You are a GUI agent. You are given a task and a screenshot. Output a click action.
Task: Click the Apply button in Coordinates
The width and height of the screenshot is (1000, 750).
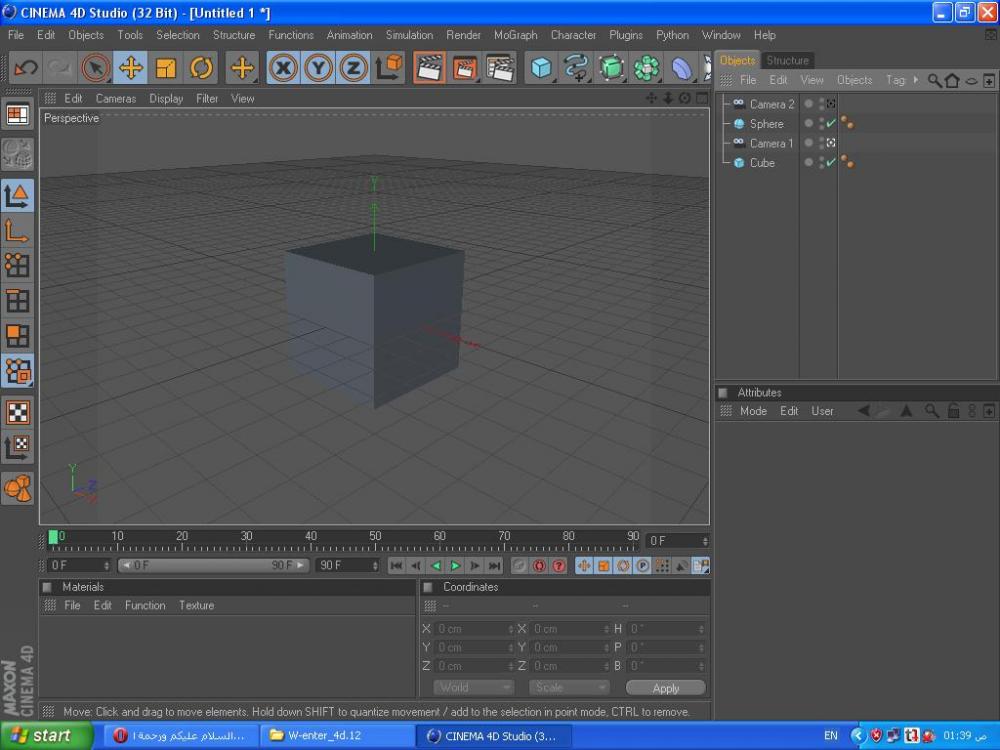click(665, 688)
